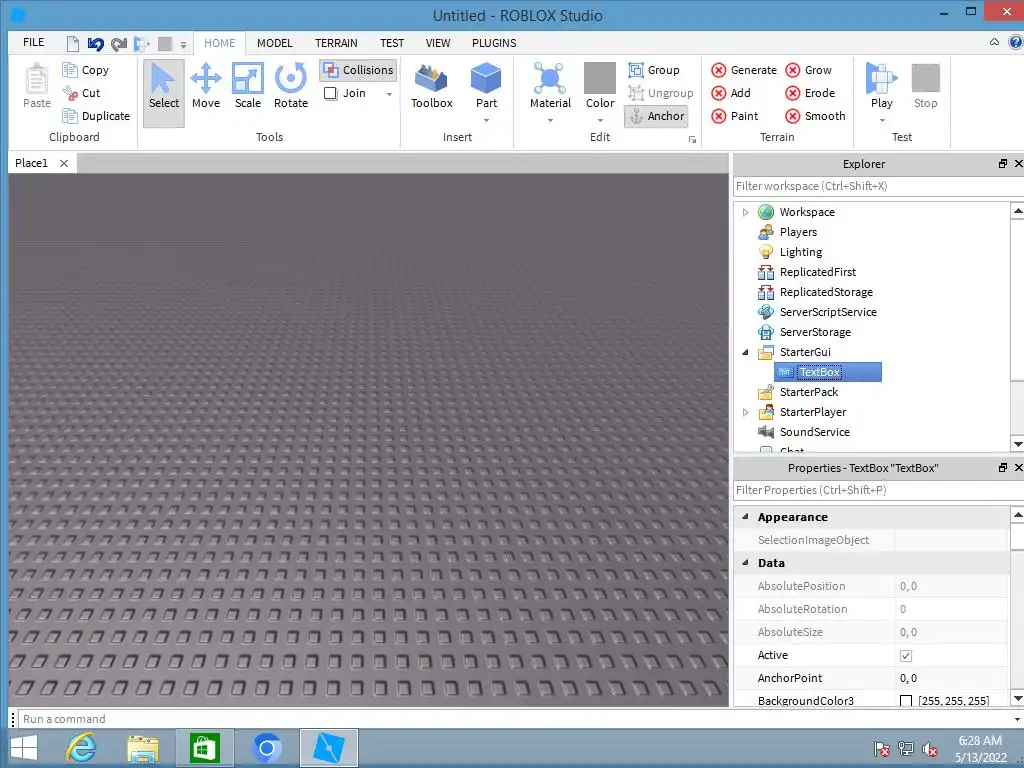Click the Erode terrain tool

coord(810,93)
